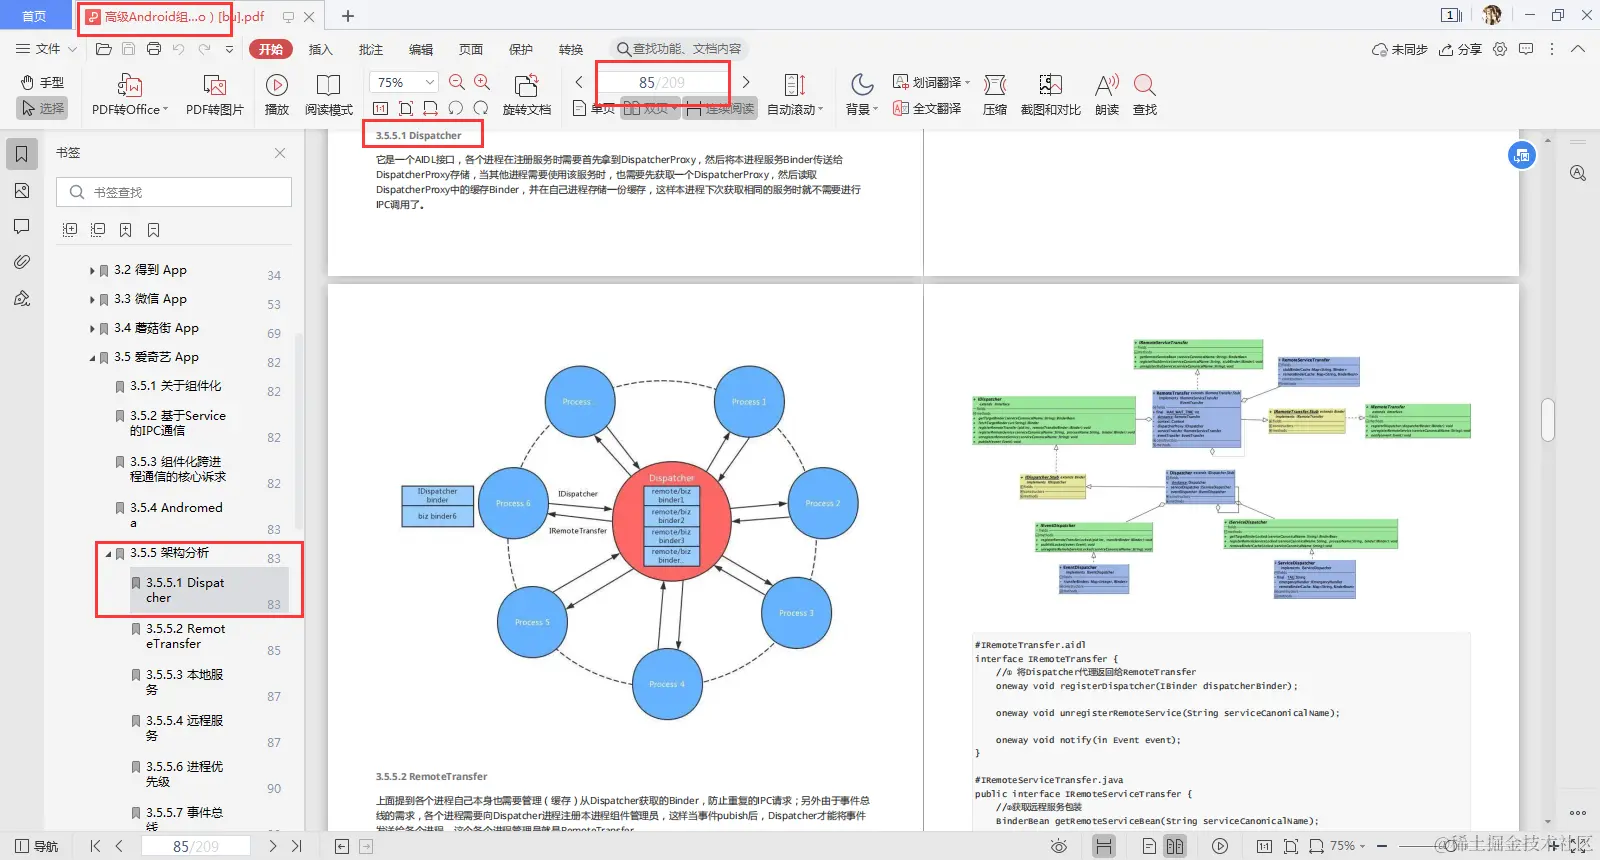Open zoom percentage 75% dropdown
This screenshot has height=860, width=1600.
[404, 82]
